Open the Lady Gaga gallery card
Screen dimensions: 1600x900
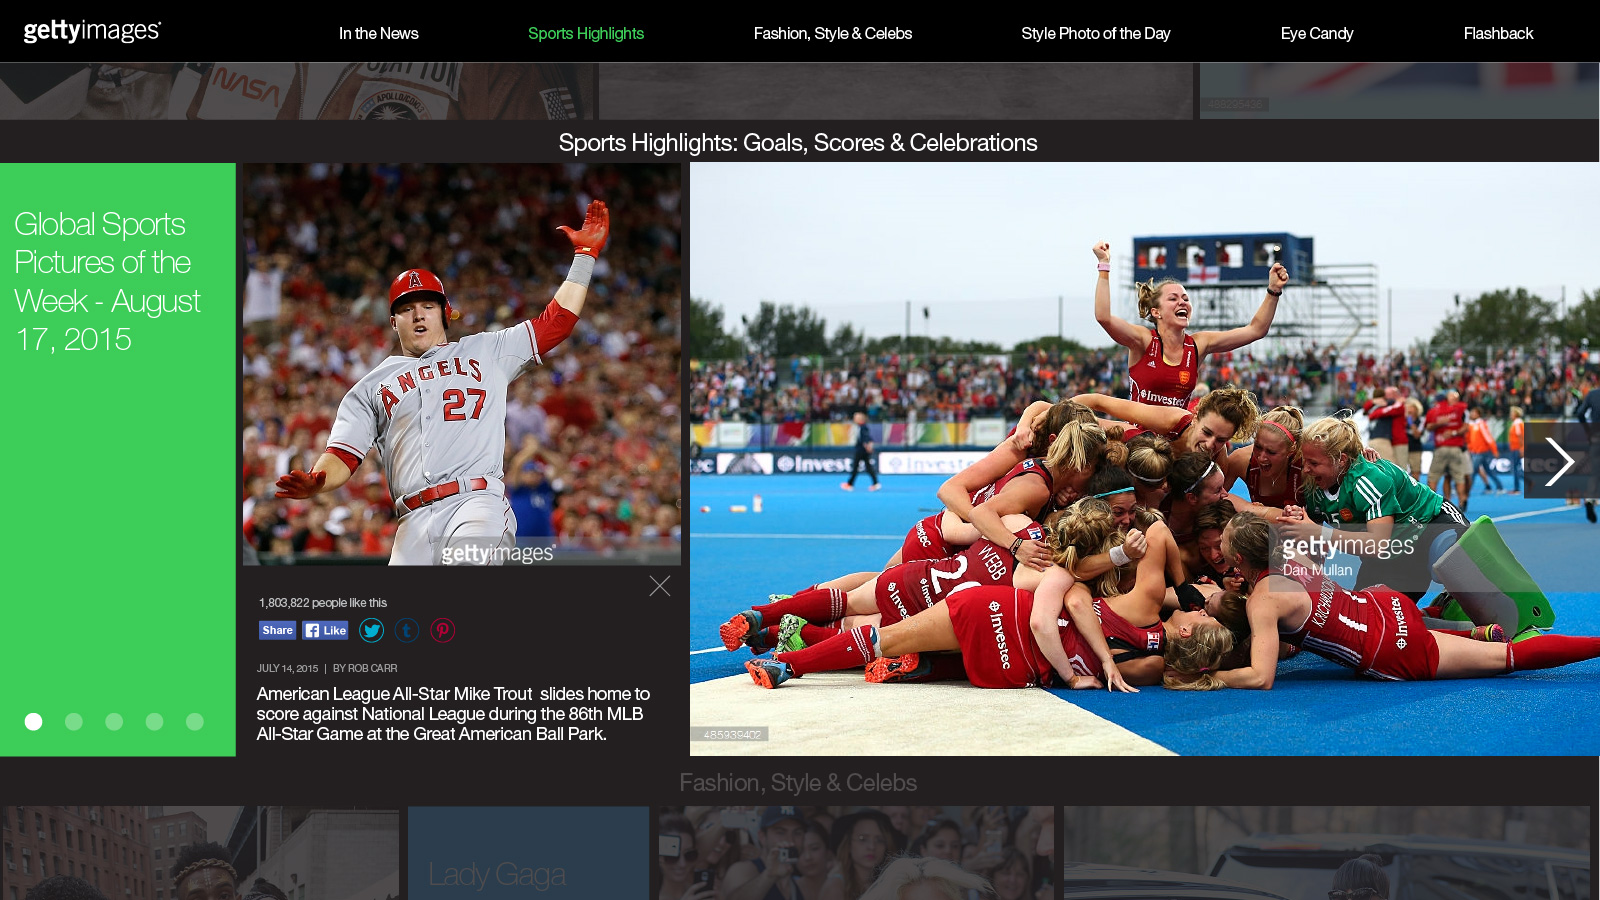coord(528,853)
